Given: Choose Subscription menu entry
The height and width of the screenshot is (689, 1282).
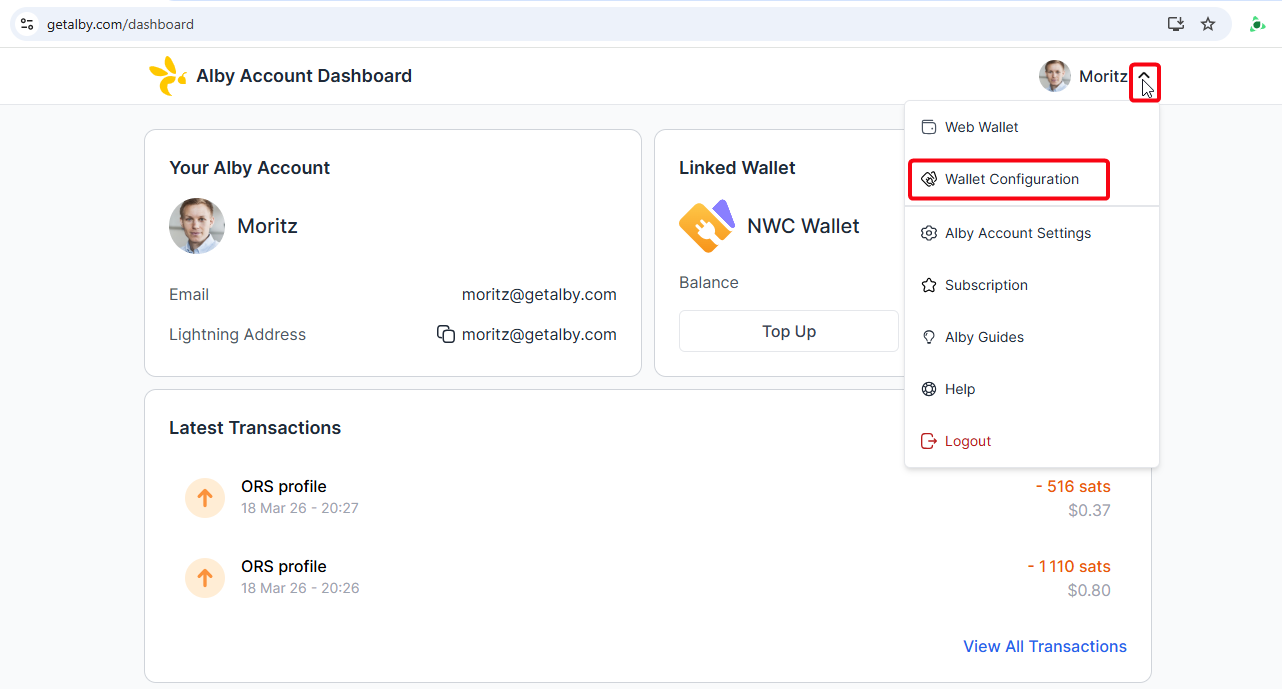Looking at the screenshot, I should (x=986, y=285).
